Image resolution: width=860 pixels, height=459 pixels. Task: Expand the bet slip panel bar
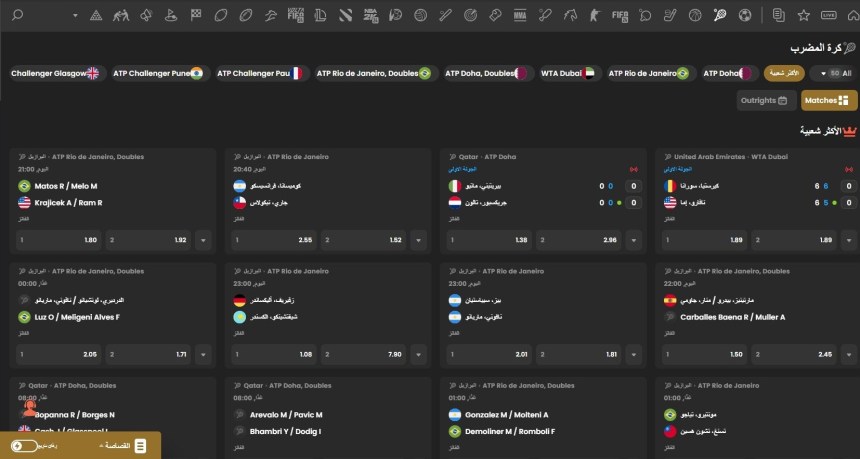click(x=80, y=445)
